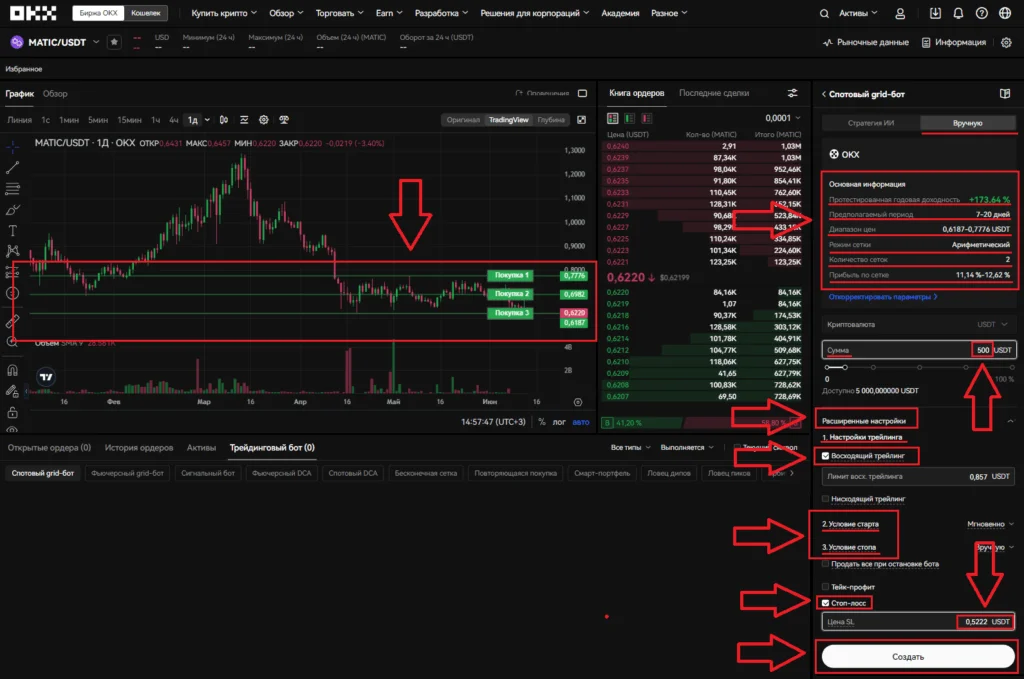Collapse Расширенные настройки section
The image size is (1024, 679).
click(x=1010, y=421)
